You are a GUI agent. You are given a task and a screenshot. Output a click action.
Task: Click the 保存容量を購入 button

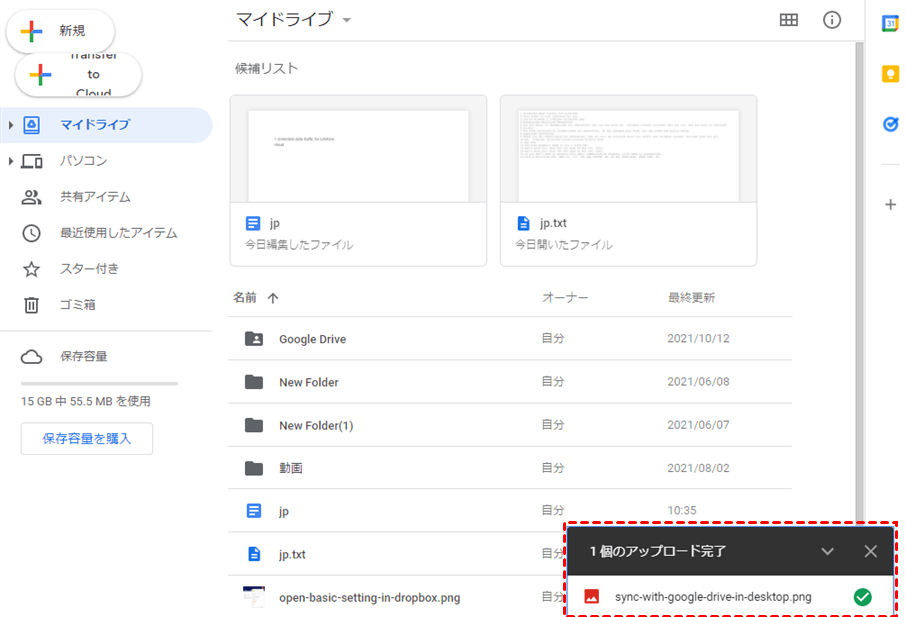87,438
